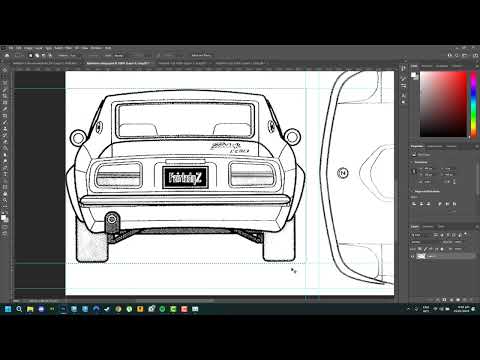The width and height of the screenshot is (480, 360).
Task: Open the Image menu
Action: 28,48
